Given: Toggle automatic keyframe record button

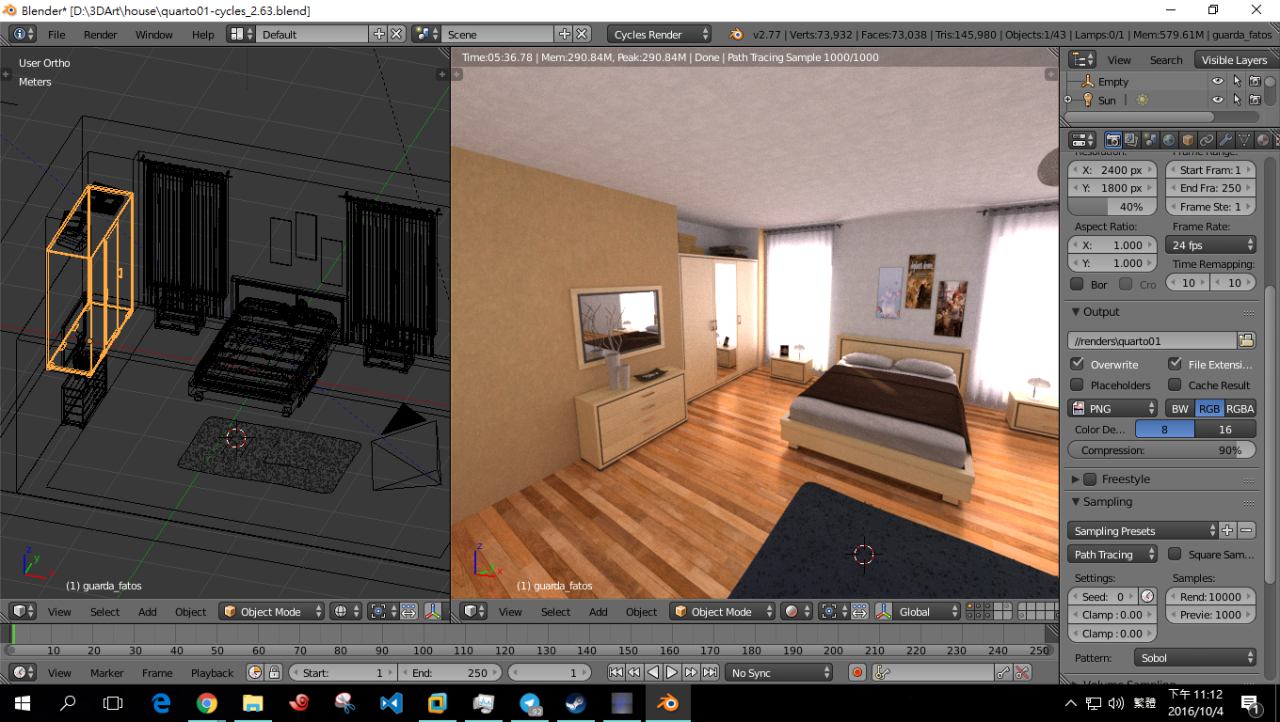Looking at the screenshot, I should [x=857, y=673].
